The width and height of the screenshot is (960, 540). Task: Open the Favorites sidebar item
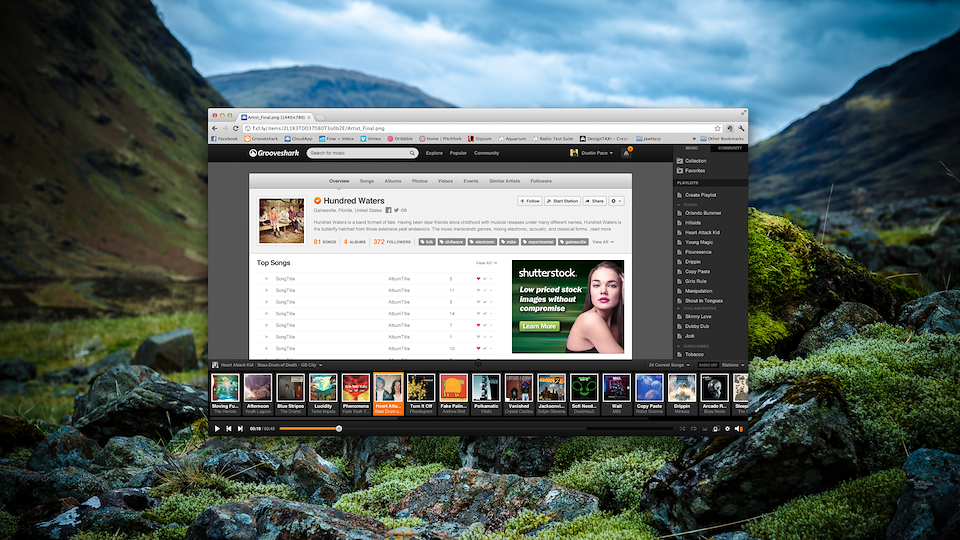694,171
